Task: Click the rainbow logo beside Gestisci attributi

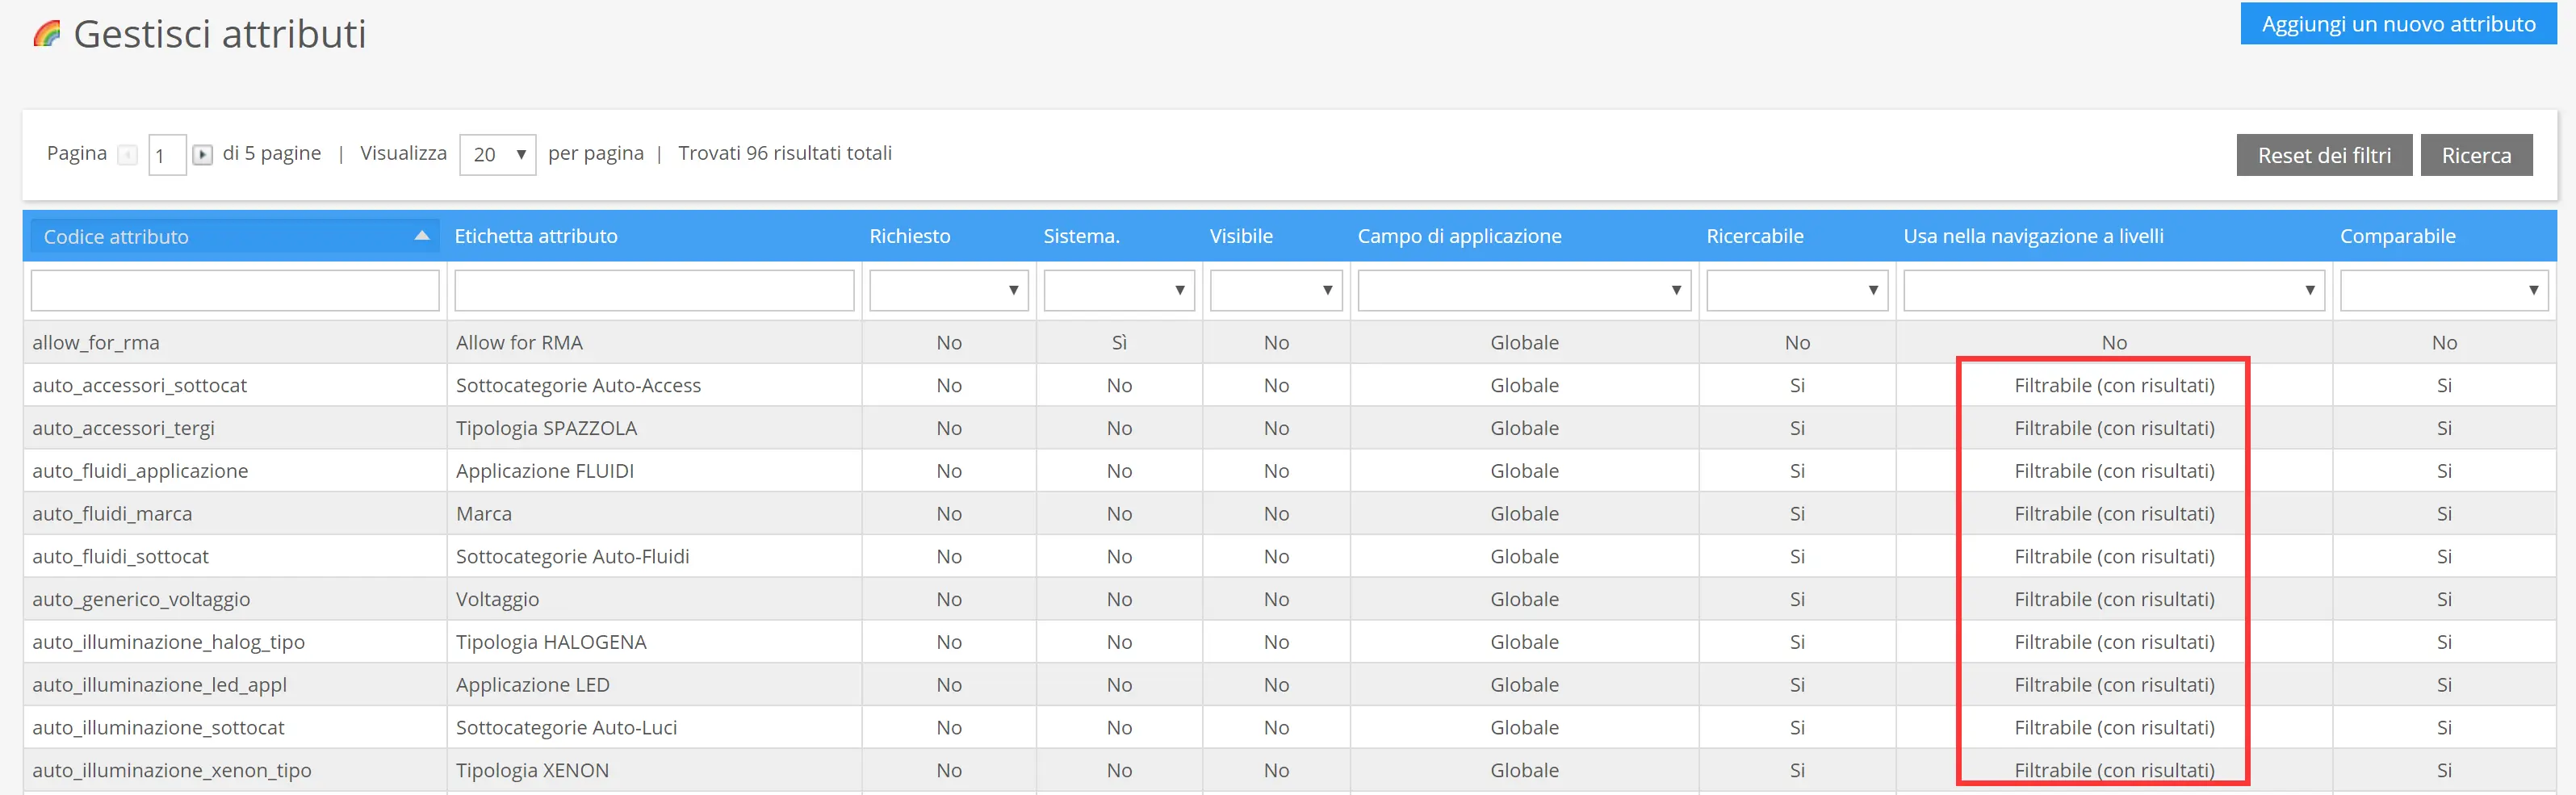Action: pyautogui.click(x=47, y=34)
